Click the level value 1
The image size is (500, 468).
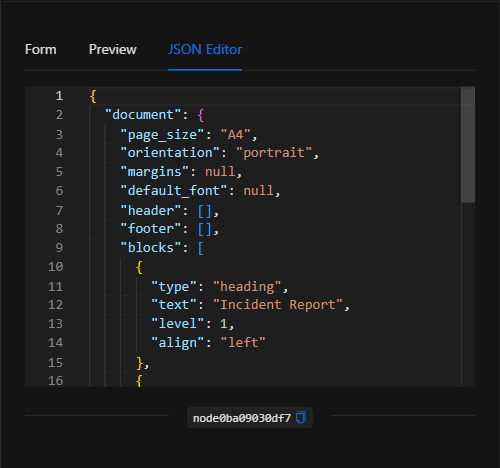tap(224, 324)
